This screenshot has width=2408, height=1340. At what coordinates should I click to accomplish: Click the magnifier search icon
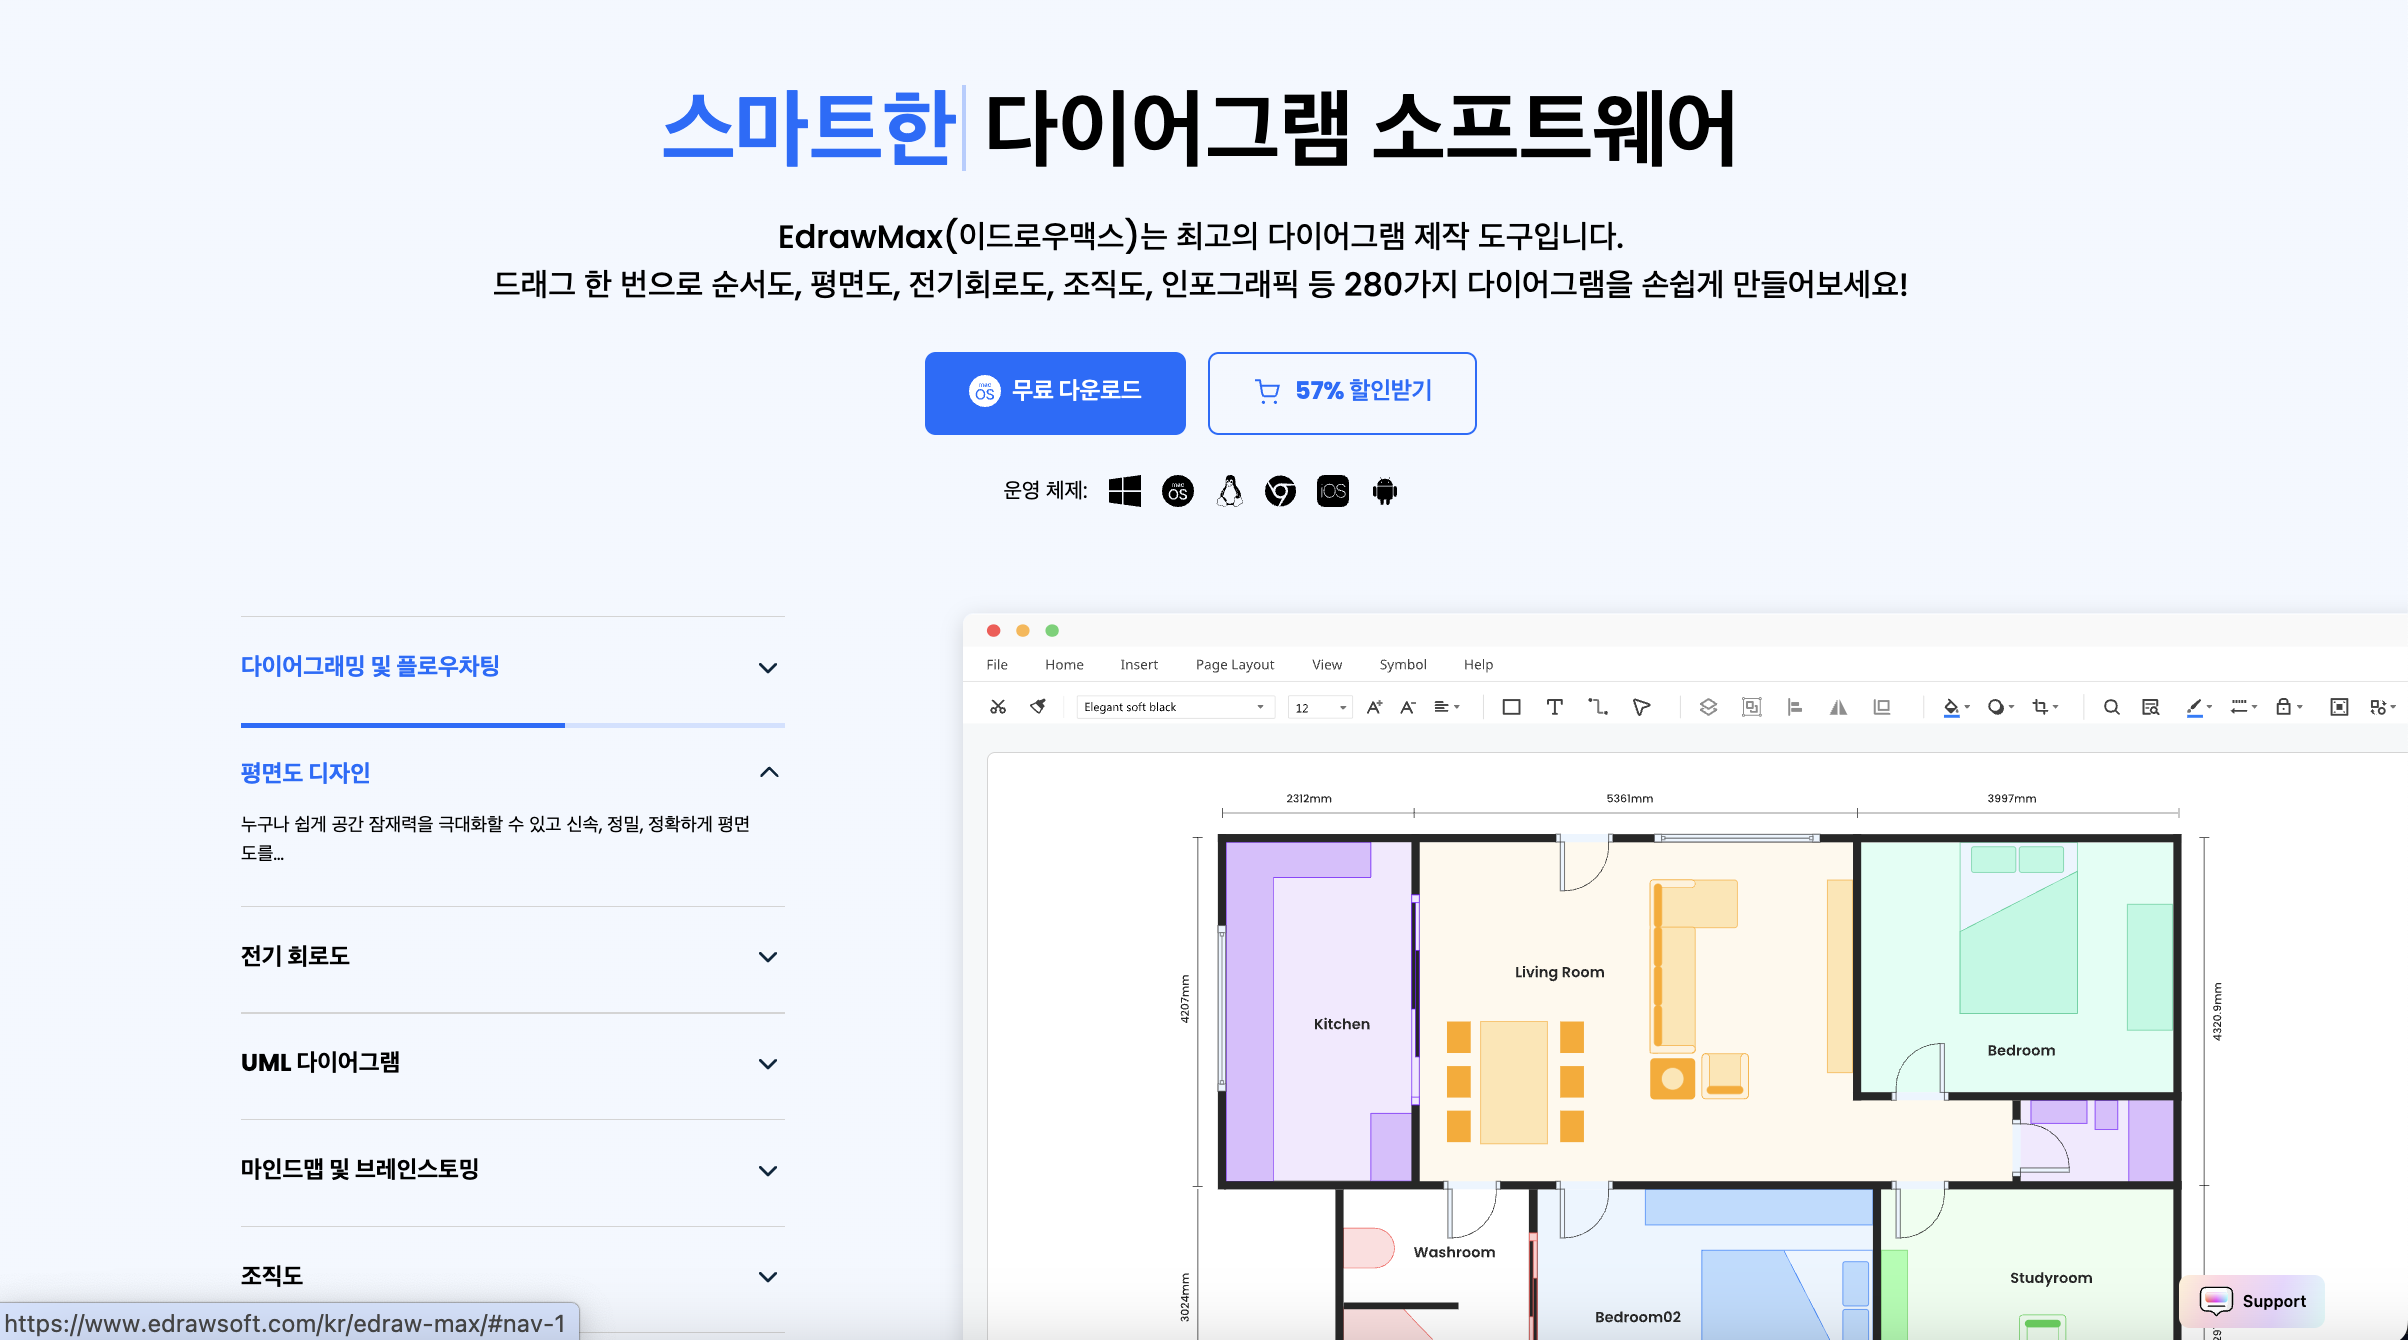pos(2111,707)
